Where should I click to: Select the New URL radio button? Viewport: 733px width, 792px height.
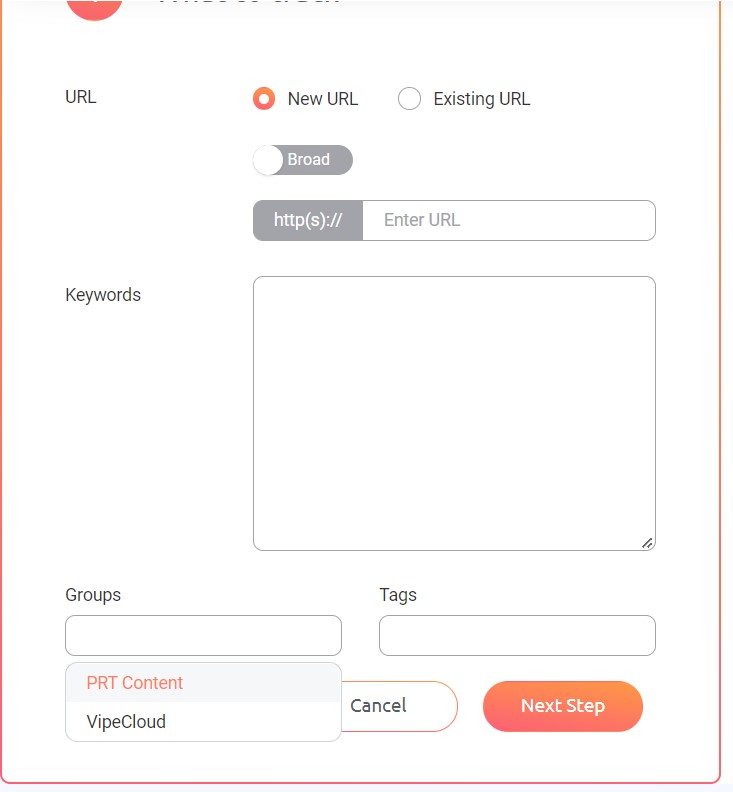pos(264,98)
